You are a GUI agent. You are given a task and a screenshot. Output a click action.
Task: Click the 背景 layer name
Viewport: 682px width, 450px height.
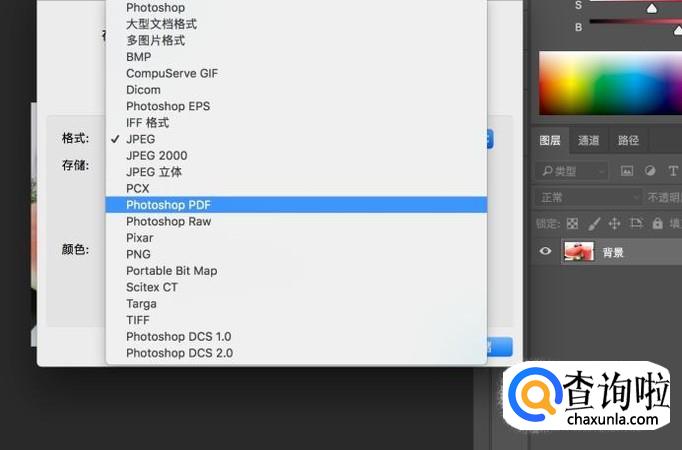coord(613,252)
